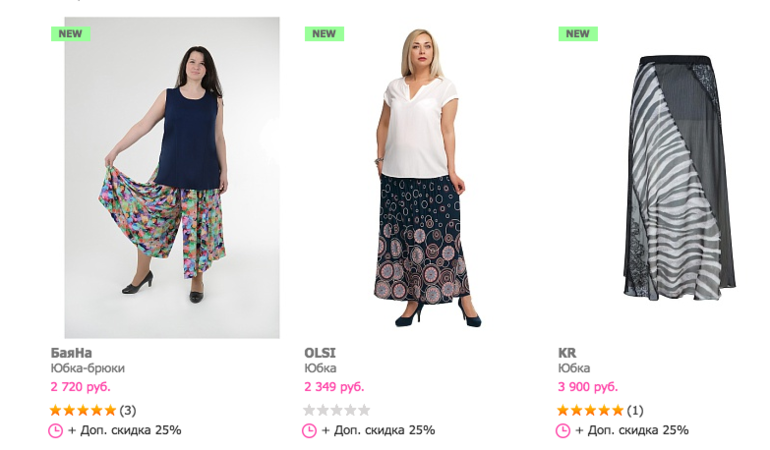Click the NEW badge on KR product

pyautogui.click(x=578, y=33)
